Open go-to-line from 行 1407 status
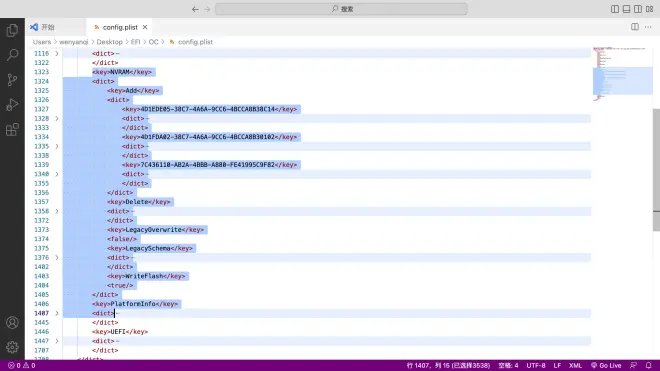Screen dimensions: 660x371 [448, 366]
